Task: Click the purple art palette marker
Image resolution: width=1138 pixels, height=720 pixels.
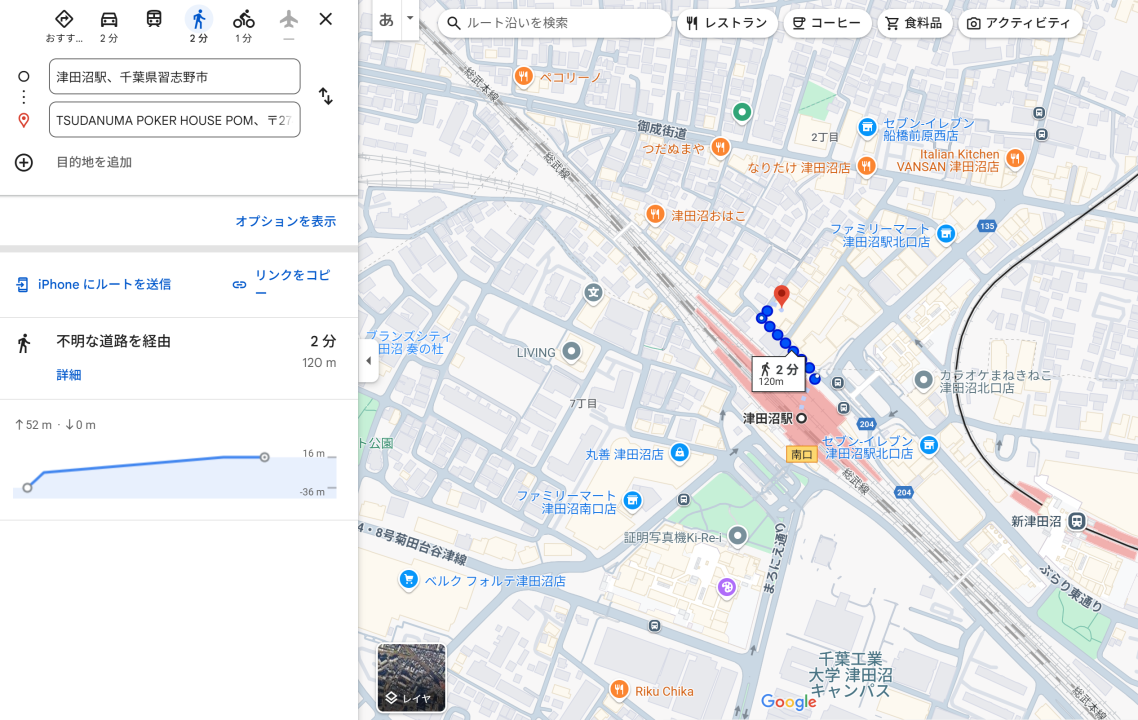Action: point(726,587)
